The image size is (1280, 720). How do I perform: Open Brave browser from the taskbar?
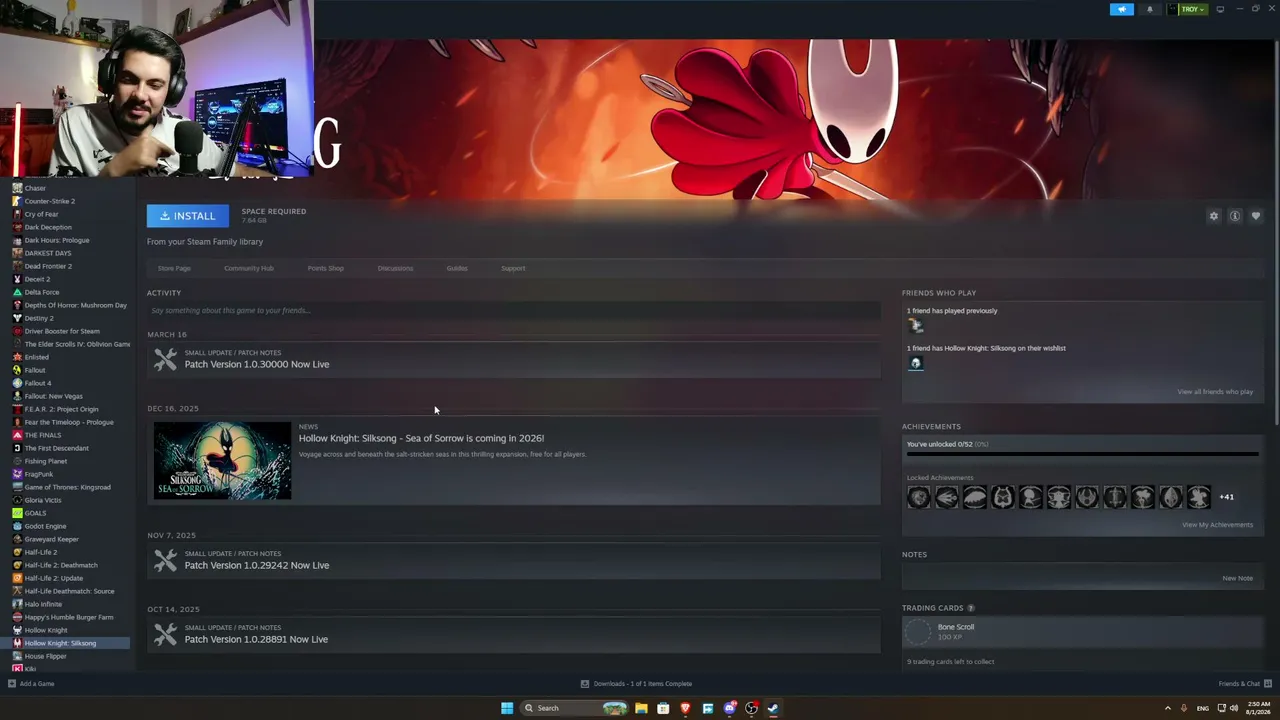pyautogui.click(x=685, y=708)
